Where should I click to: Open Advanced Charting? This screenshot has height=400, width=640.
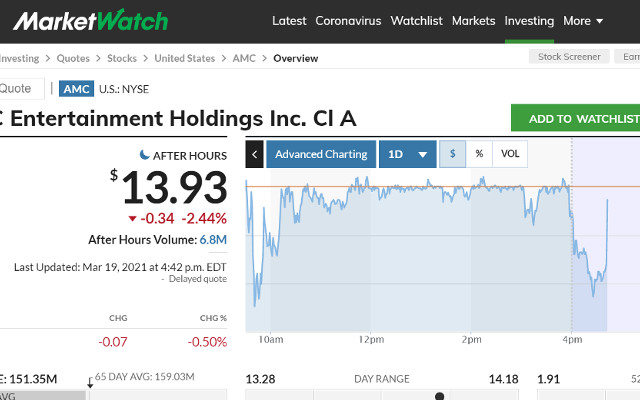click(x=321, y=154)
